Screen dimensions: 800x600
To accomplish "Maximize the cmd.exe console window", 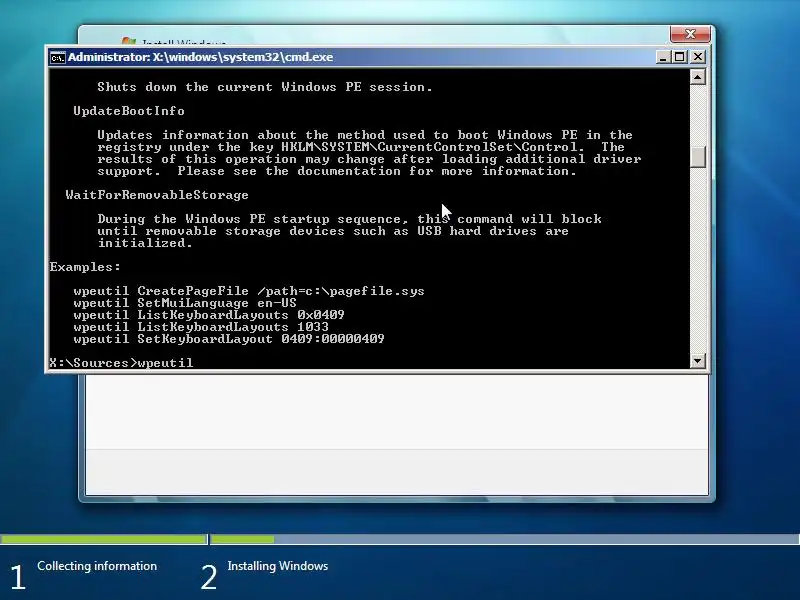I will (x=680, y=57).
